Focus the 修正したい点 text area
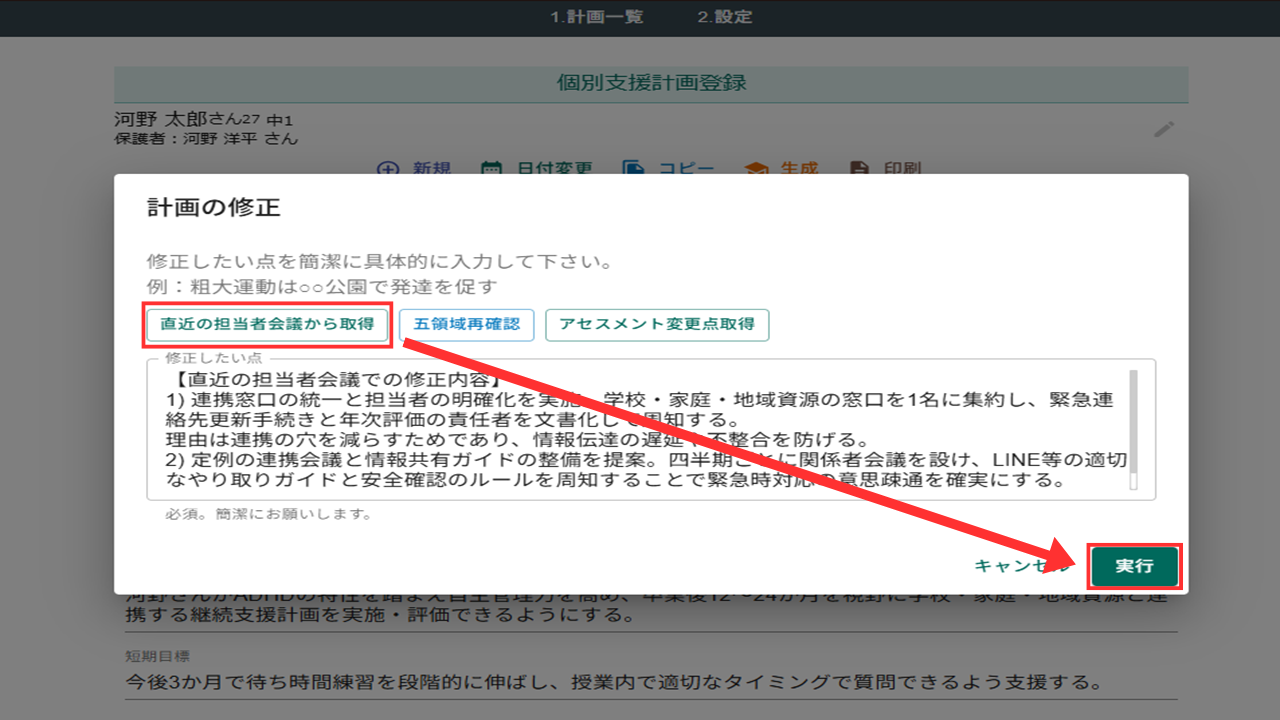Screen dimensions: 1280x720 [640, 430]
